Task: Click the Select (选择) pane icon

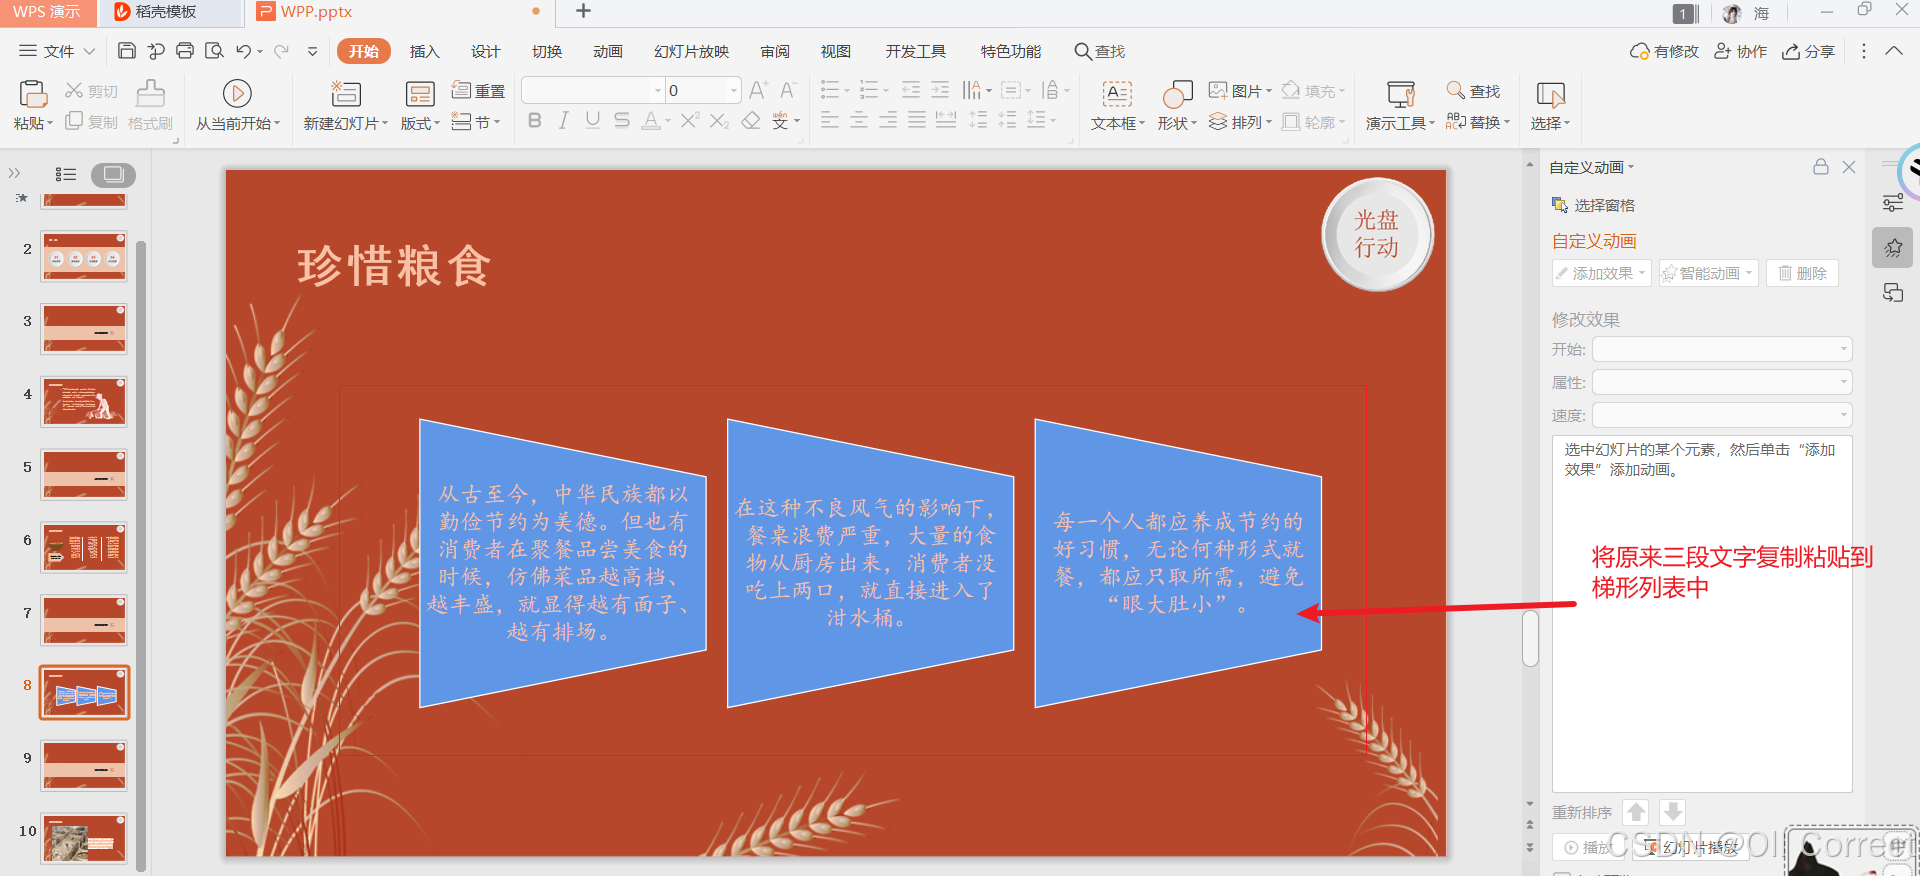Action: 1550,94
